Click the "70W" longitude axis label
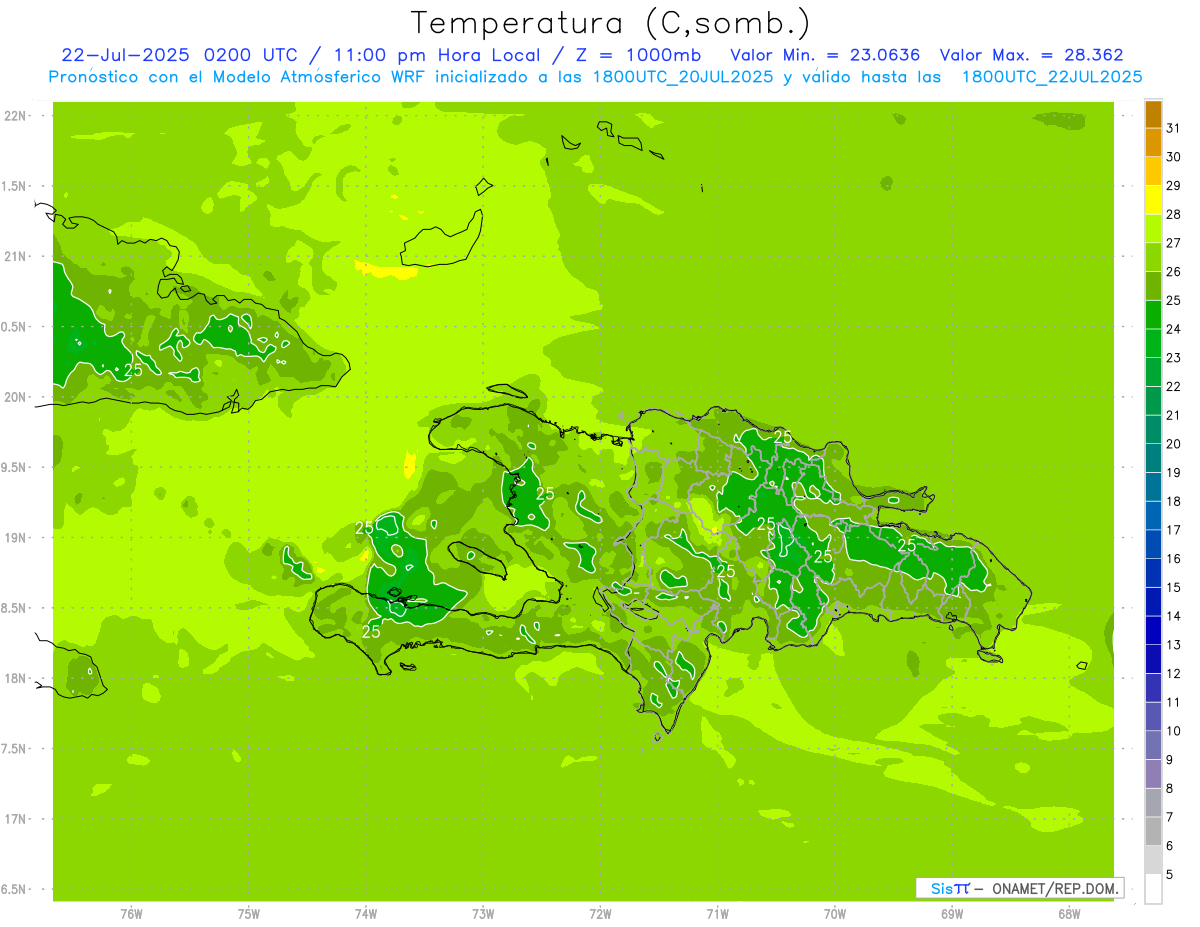This screenshot has width=1200, height=927. click(835, 914)
